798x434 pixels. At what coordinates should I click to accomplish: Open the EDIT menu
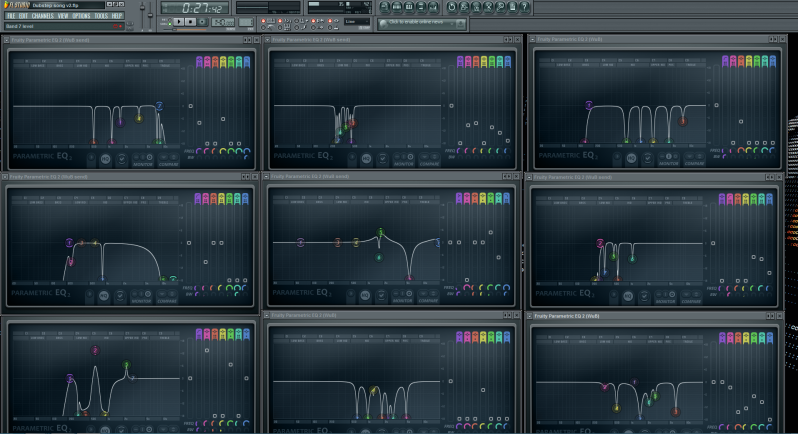[23, 16]
